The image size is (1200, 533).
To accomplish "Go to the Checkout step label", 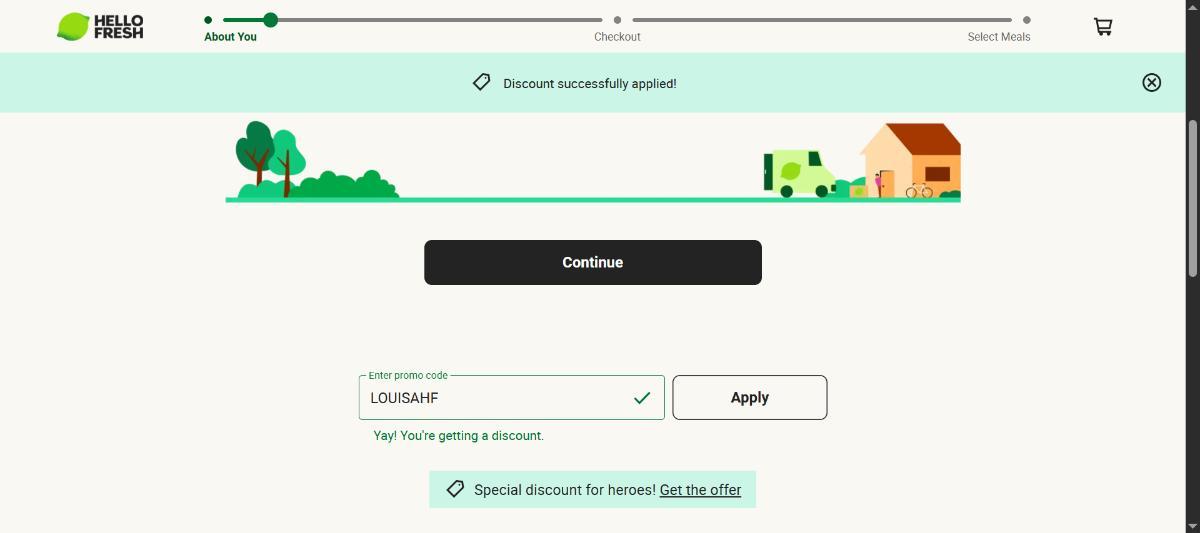I will [617, 37].
